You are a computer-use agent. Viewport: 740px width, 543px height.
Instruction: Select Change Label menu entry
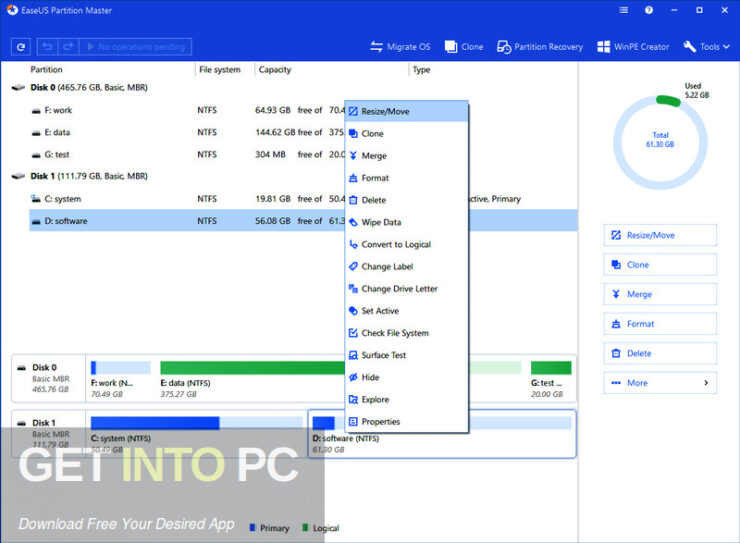[407, 267]
